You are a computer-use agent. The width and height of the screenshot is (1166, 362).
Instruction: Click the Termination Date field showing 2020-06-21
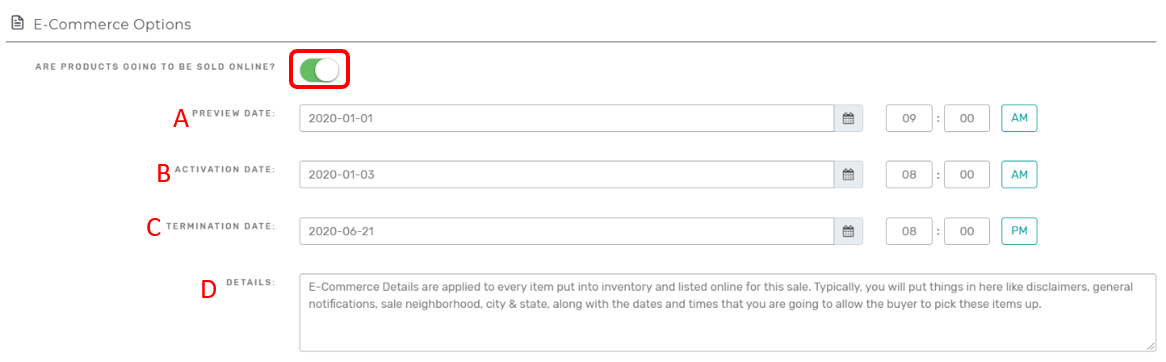point(567,231)
